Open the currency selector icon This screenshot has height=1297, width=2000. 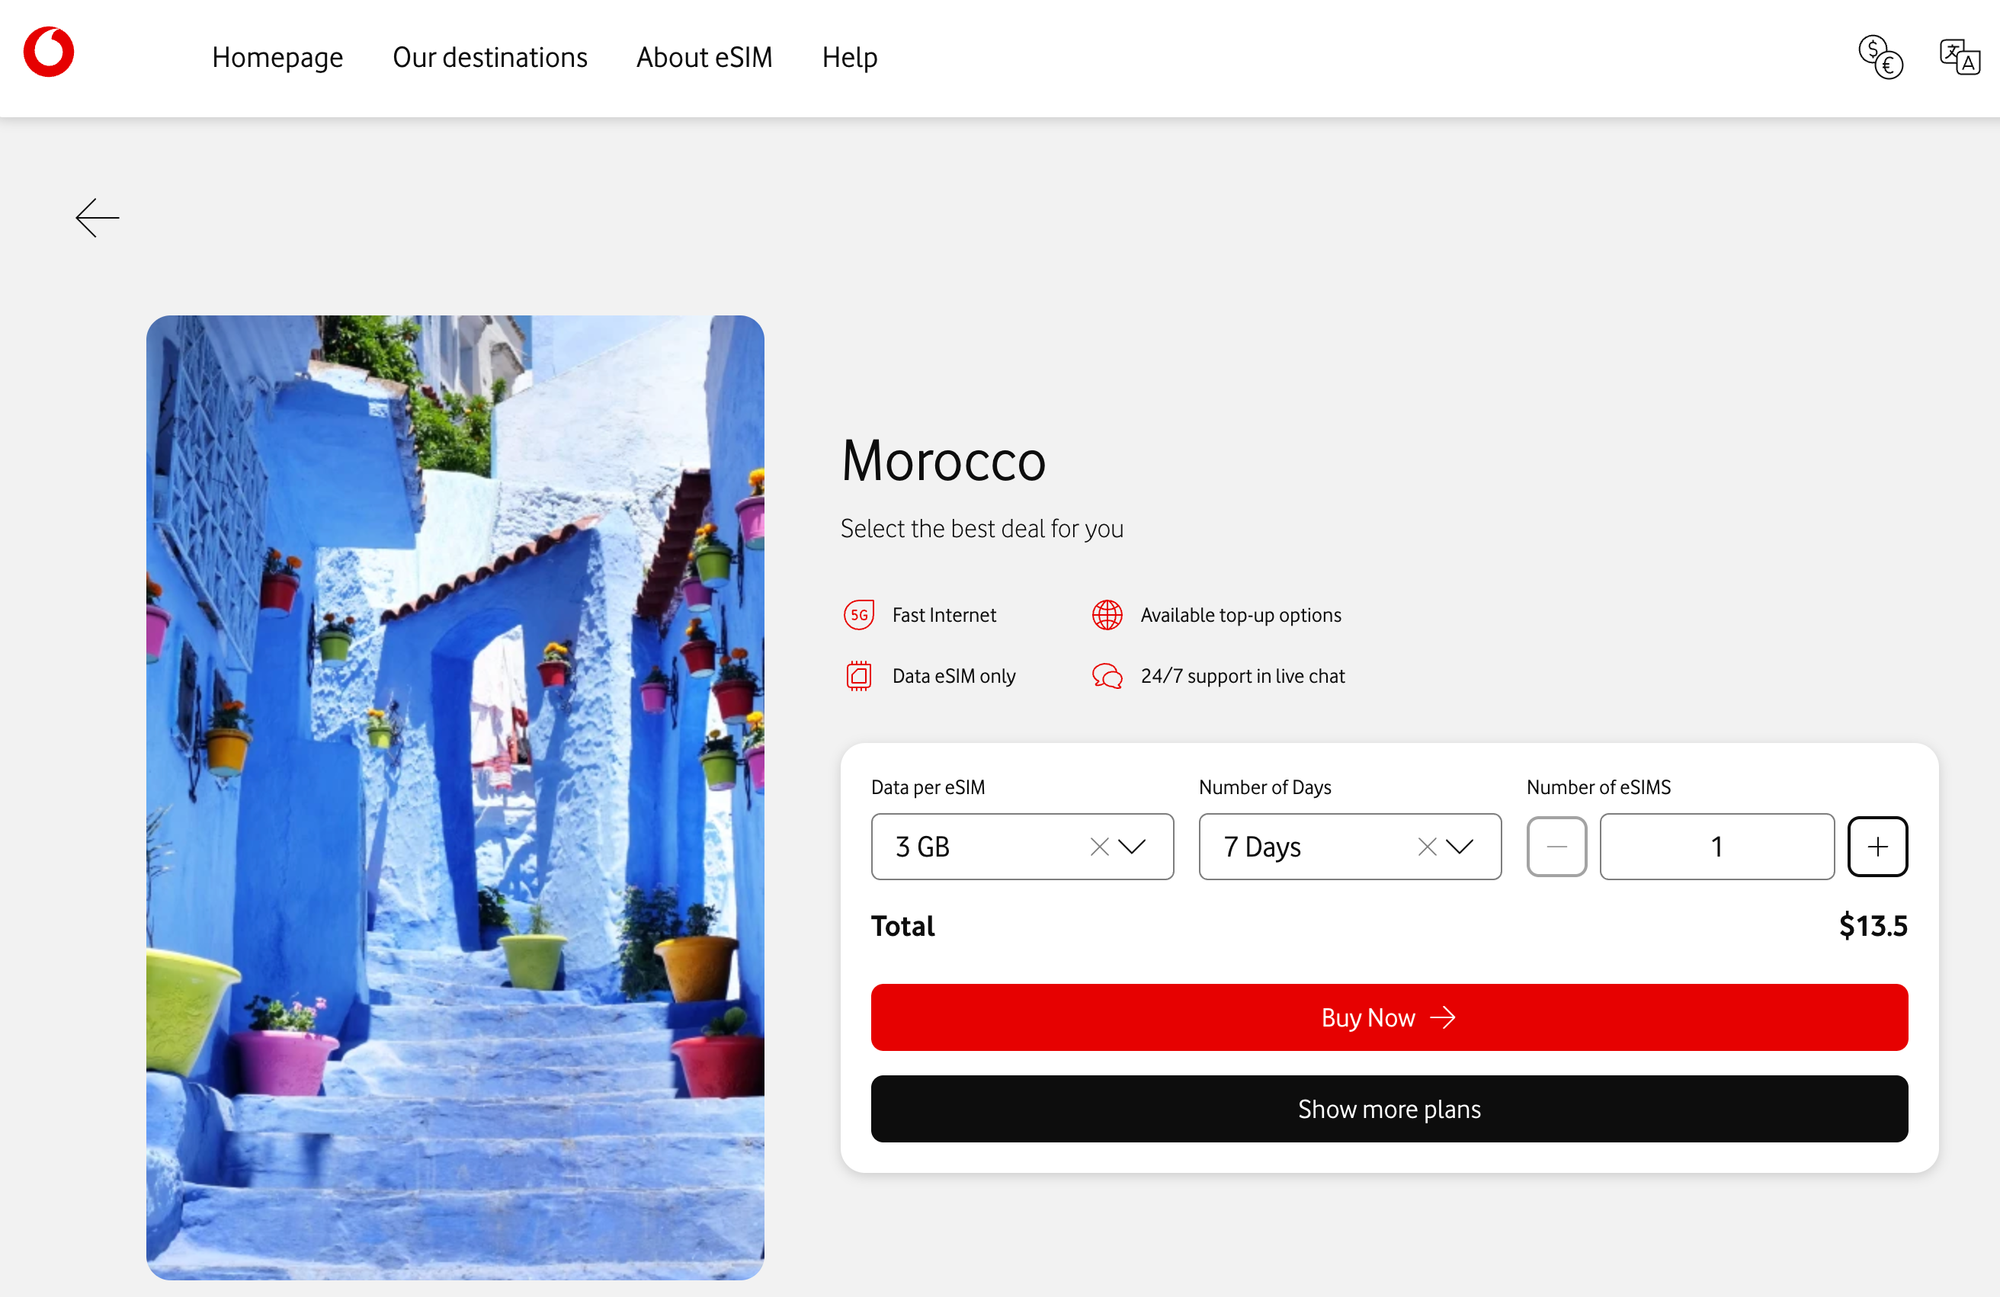pos(1880,57)
